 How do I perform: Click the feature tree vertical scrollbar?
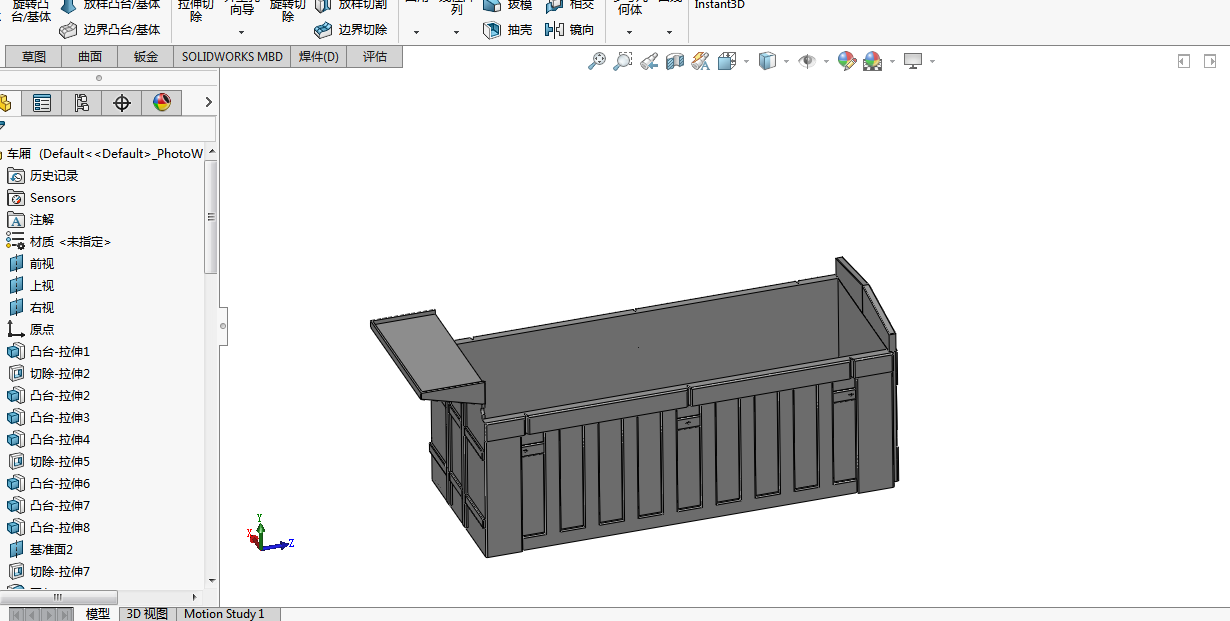[211, 217]
